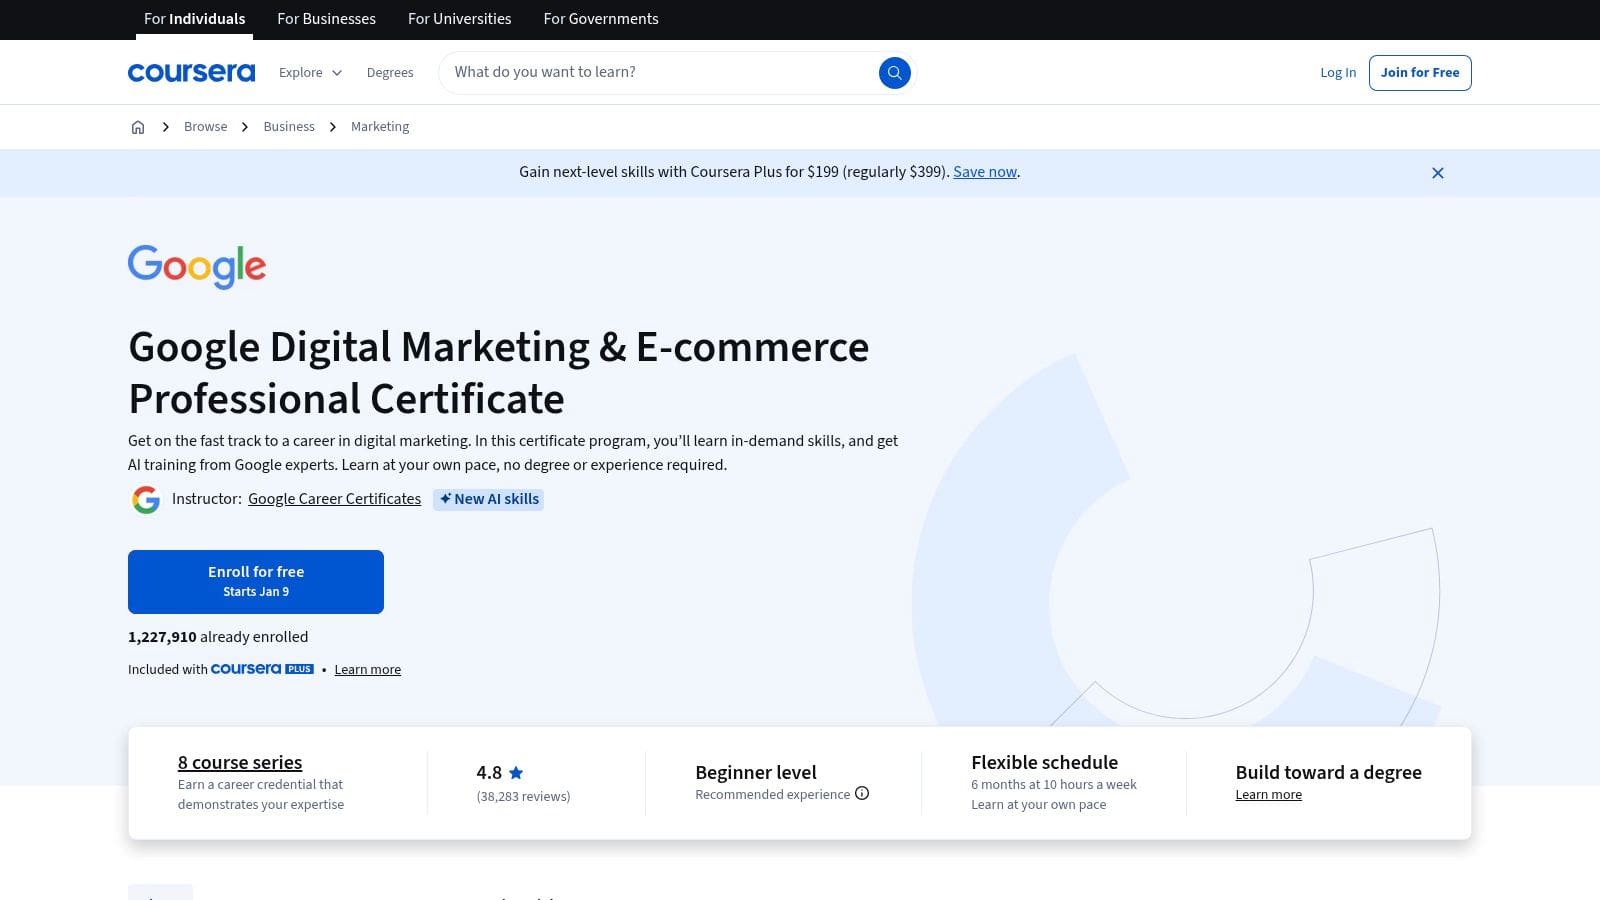1600x900 pixels.
Task: Expand the New AI skills badge
Action: click(488, 499)
